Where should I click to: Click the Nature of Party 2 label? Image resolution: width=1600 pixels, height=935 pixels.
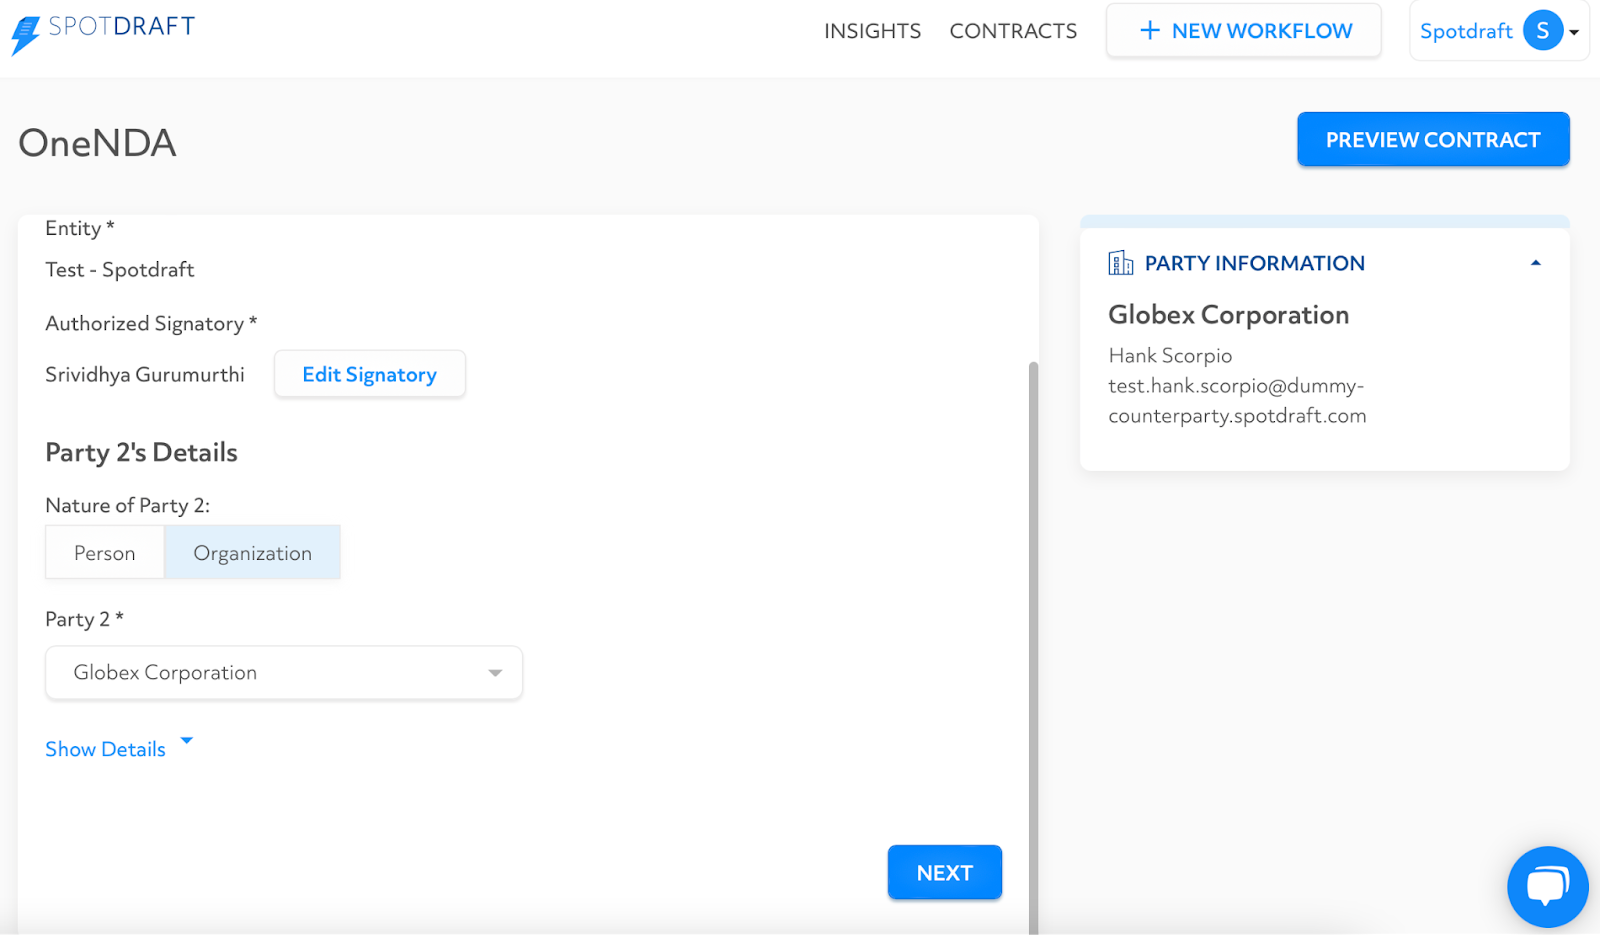[128, 506]
